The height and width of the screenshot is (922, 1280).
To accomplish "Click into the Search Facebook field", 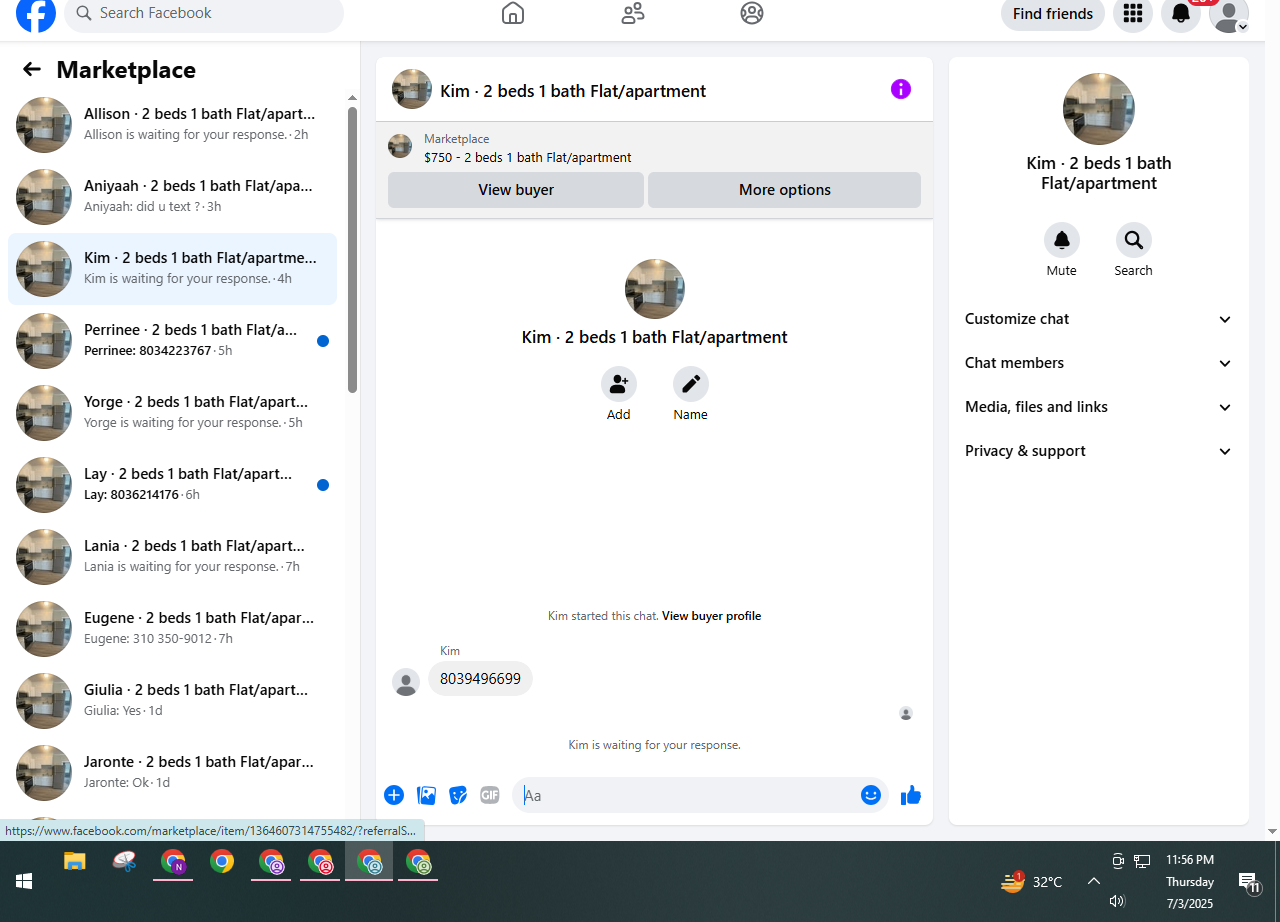I will click(204, 14).
